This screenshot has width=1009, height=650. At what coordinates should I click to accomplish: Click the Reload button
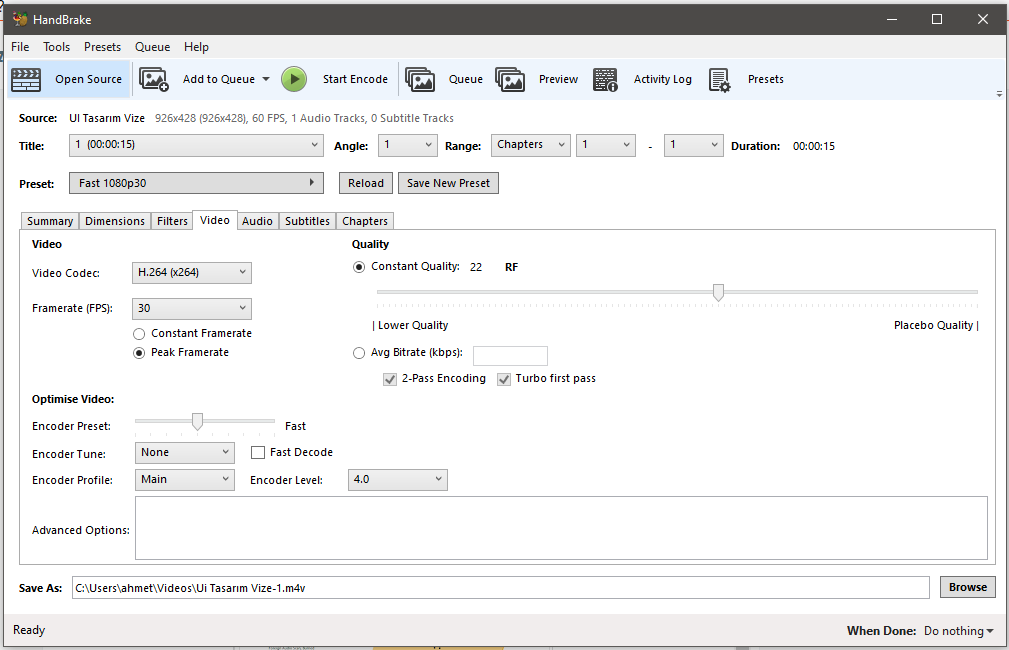(x=366, y=183)
